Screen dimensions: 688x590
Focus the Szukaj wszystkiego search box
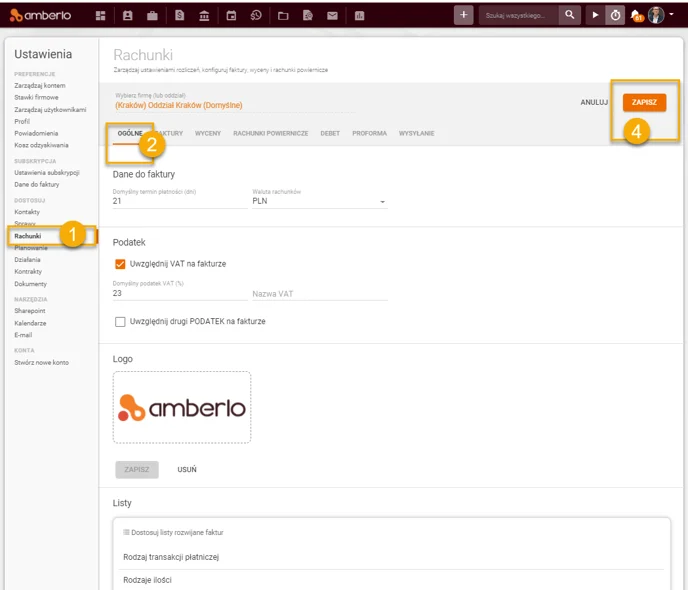click(519, 15)
